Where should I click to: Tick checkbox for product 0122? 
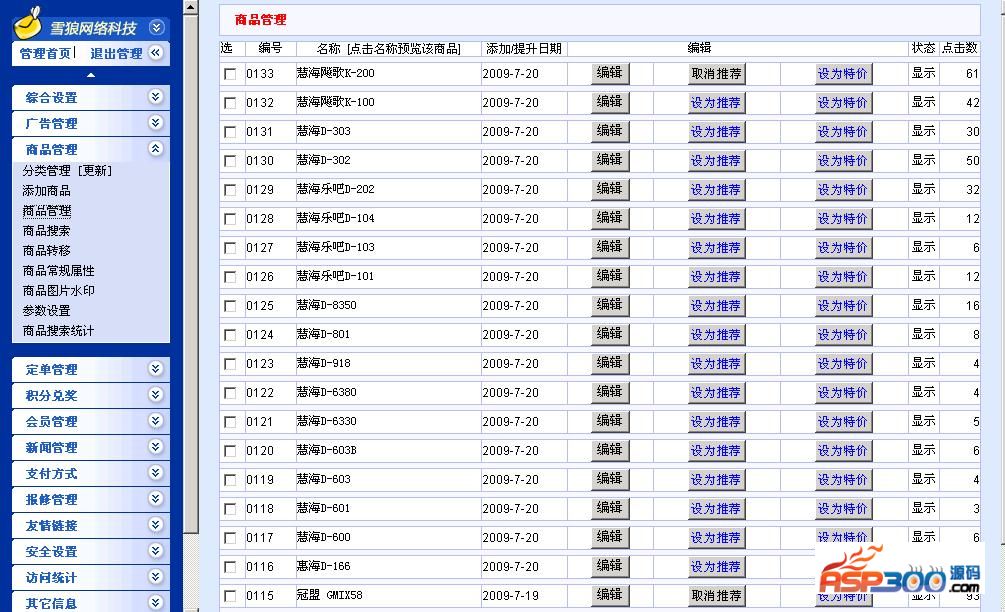pos(230,393)
